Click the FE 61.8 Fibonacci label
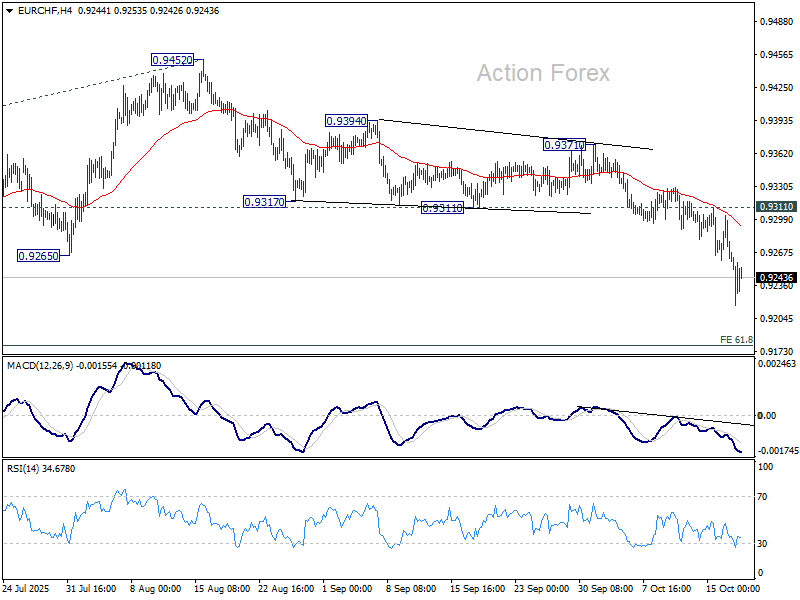This screenshot has width=800, height=600. pyautogui.click(x=736, y=340)
